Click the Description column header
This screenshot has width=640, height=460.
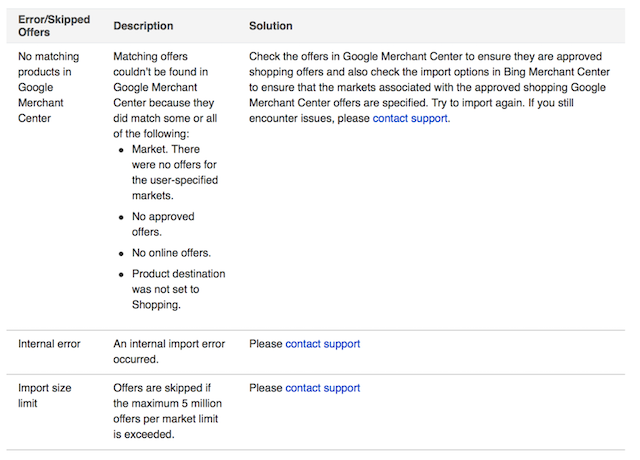click(x=143, y=26)
